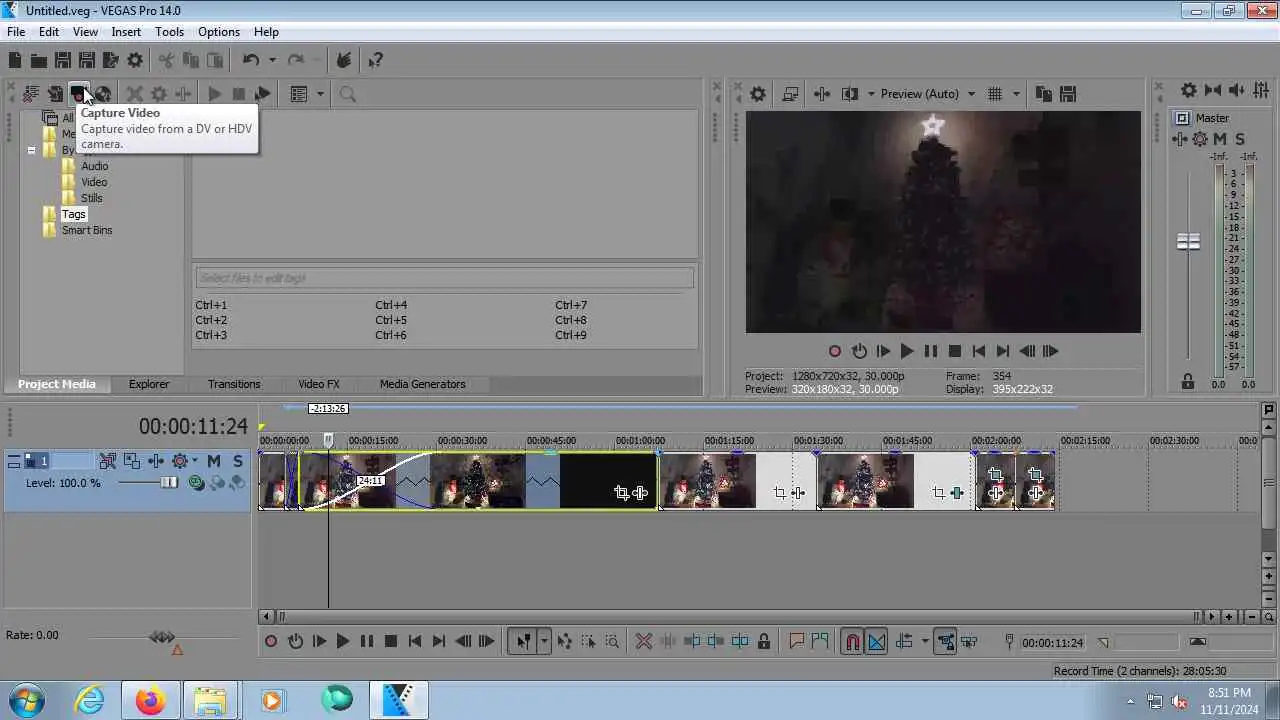Click Loop Playback in timeline transport
Image resolution: width=1280 pixels, height=720 pixels.
(x=295, y=642)
